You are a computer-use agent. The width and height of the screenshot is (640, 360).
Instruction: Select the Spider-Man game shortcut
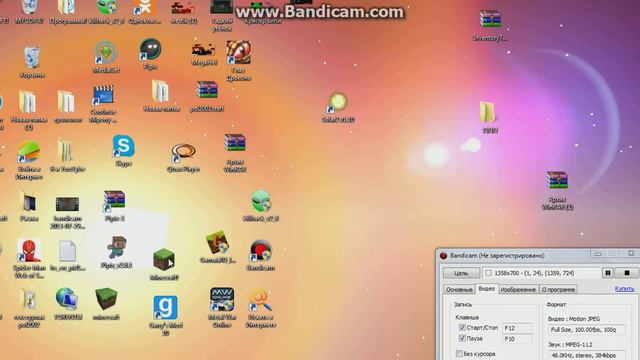coord(29,250)
